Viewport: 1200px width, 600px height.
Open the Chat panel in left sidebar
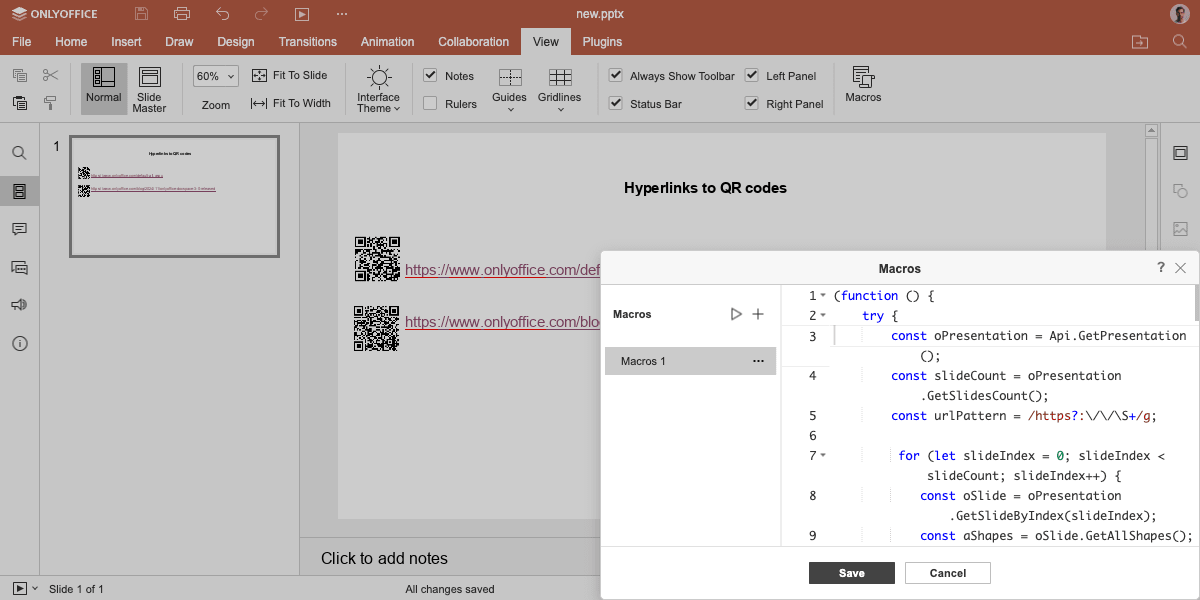(x=19, y=267)
